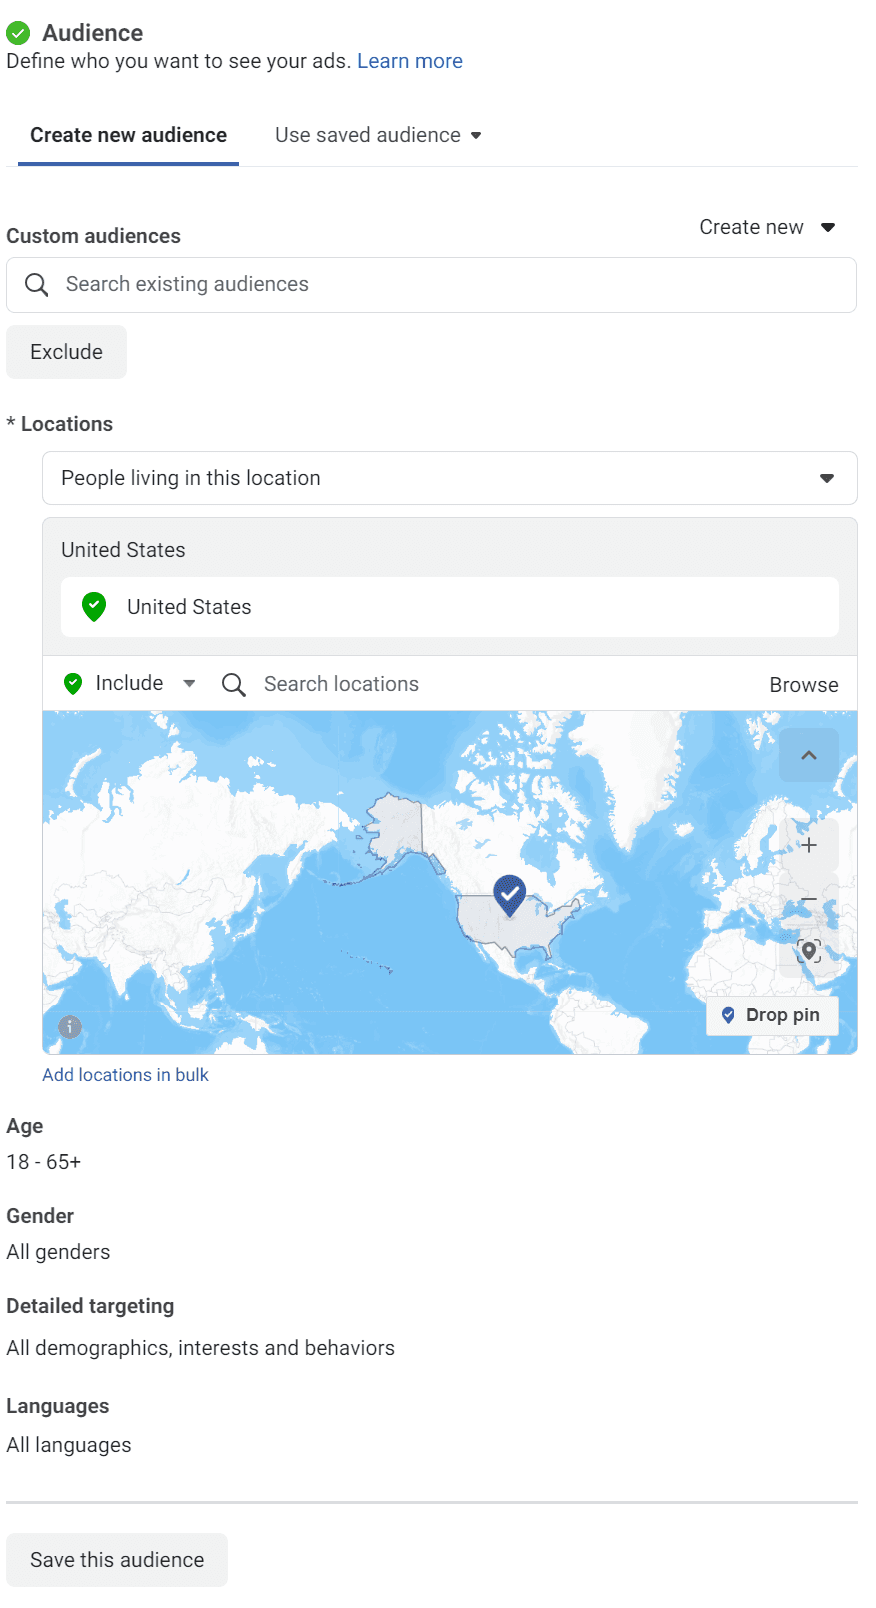Screen dimensions: 876x1608
Task: Zoom out on the location map
Action: pos(808,900)
